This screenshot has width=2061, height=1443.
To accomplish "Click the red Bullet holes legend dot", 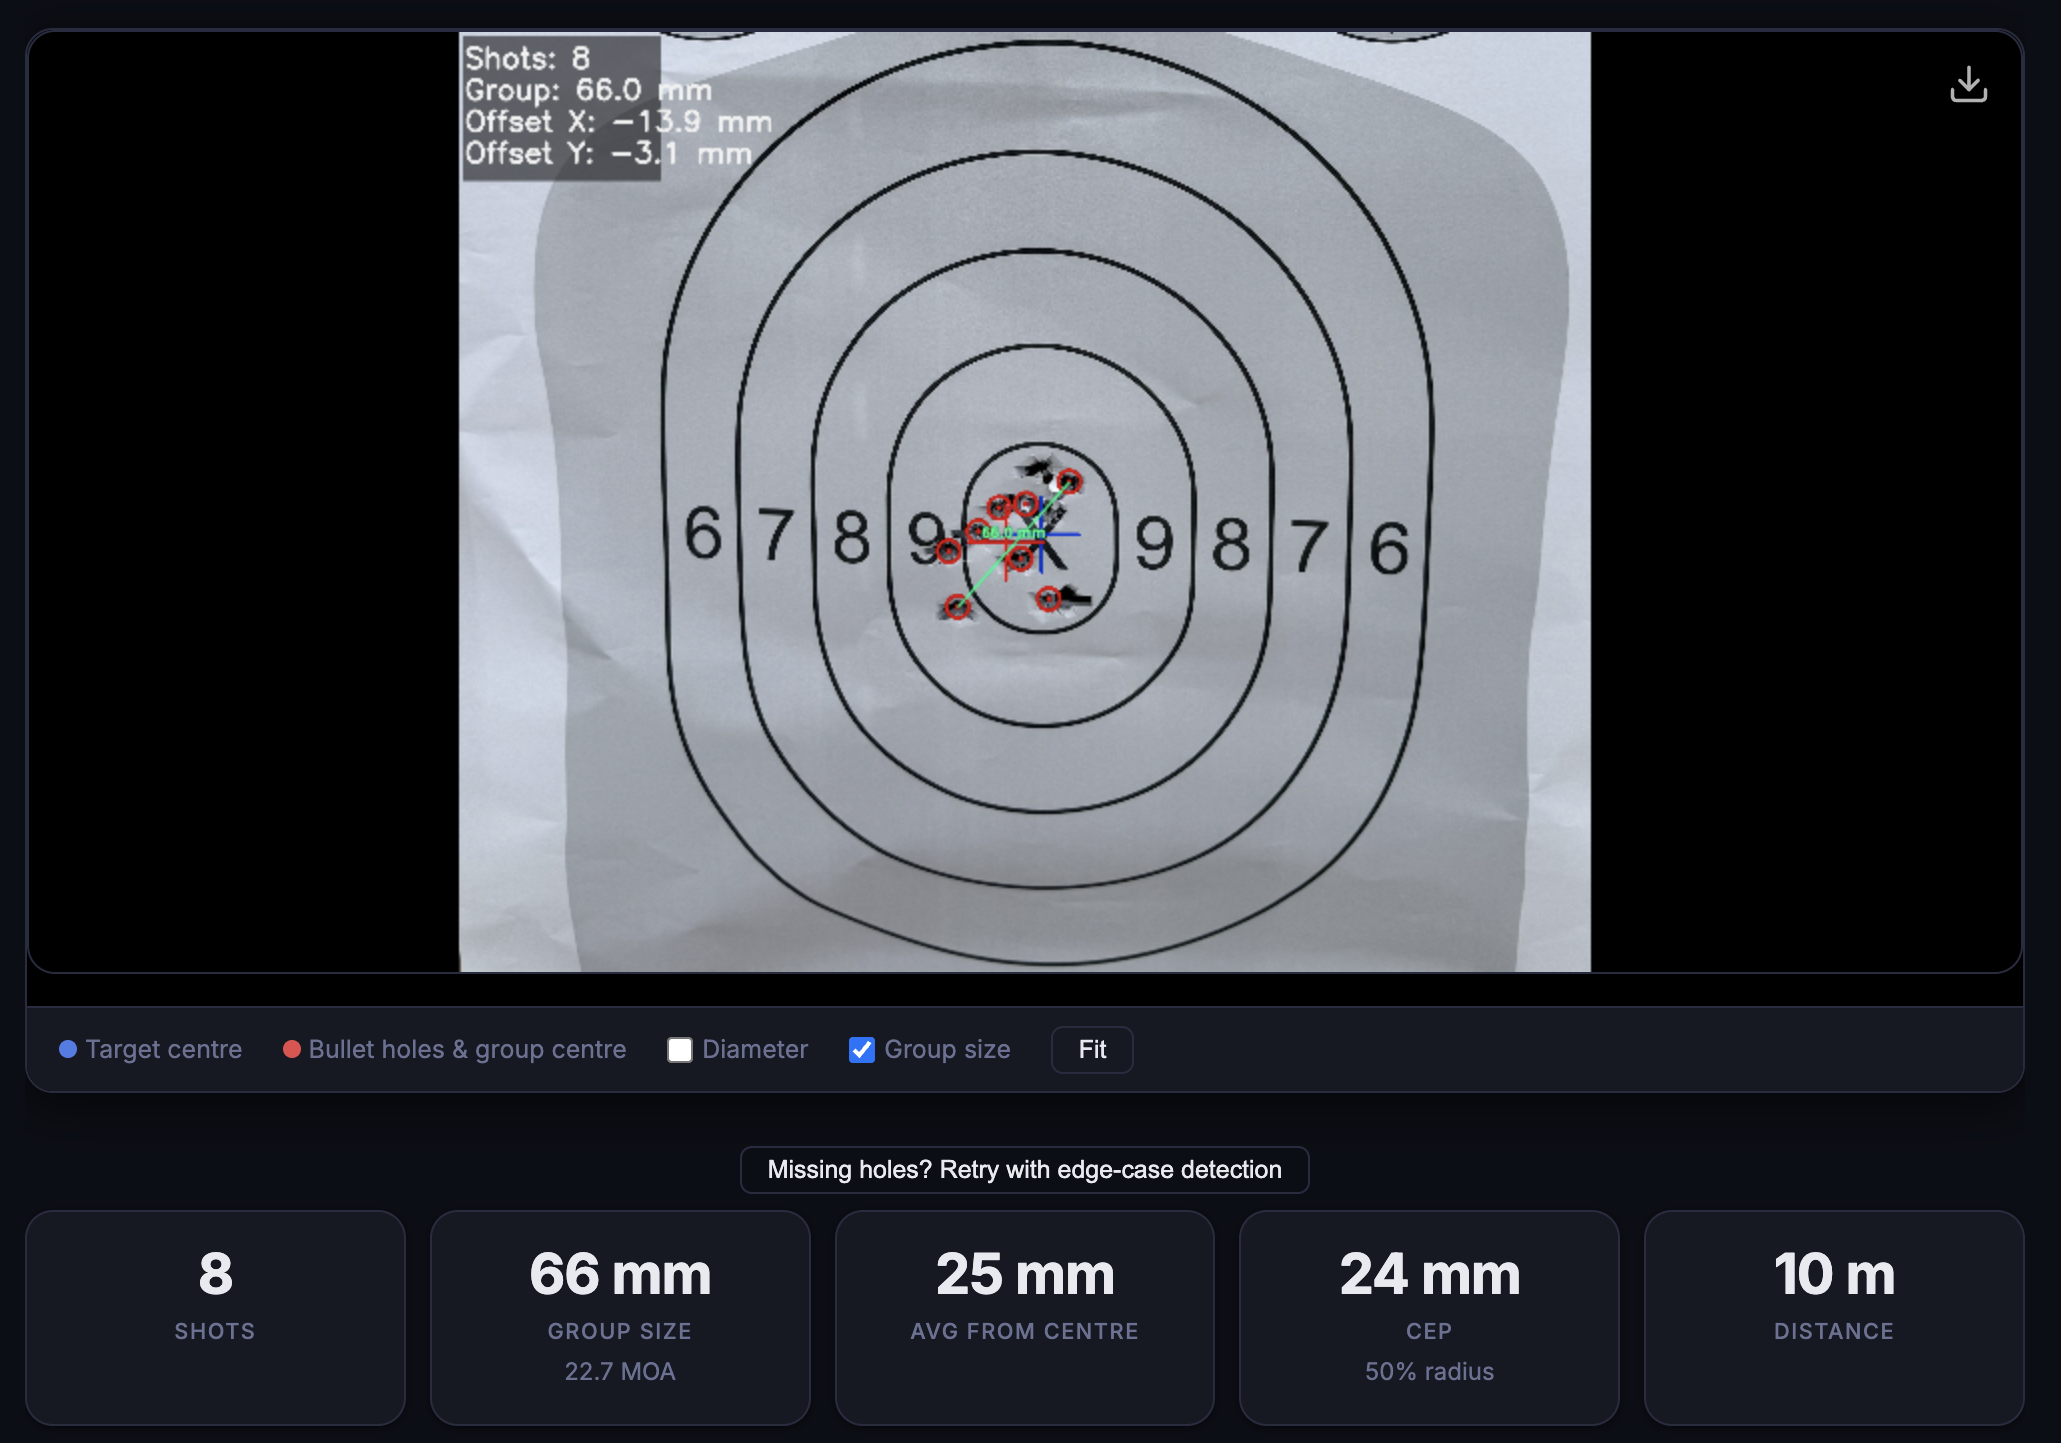I will (x=292, y=1049).
